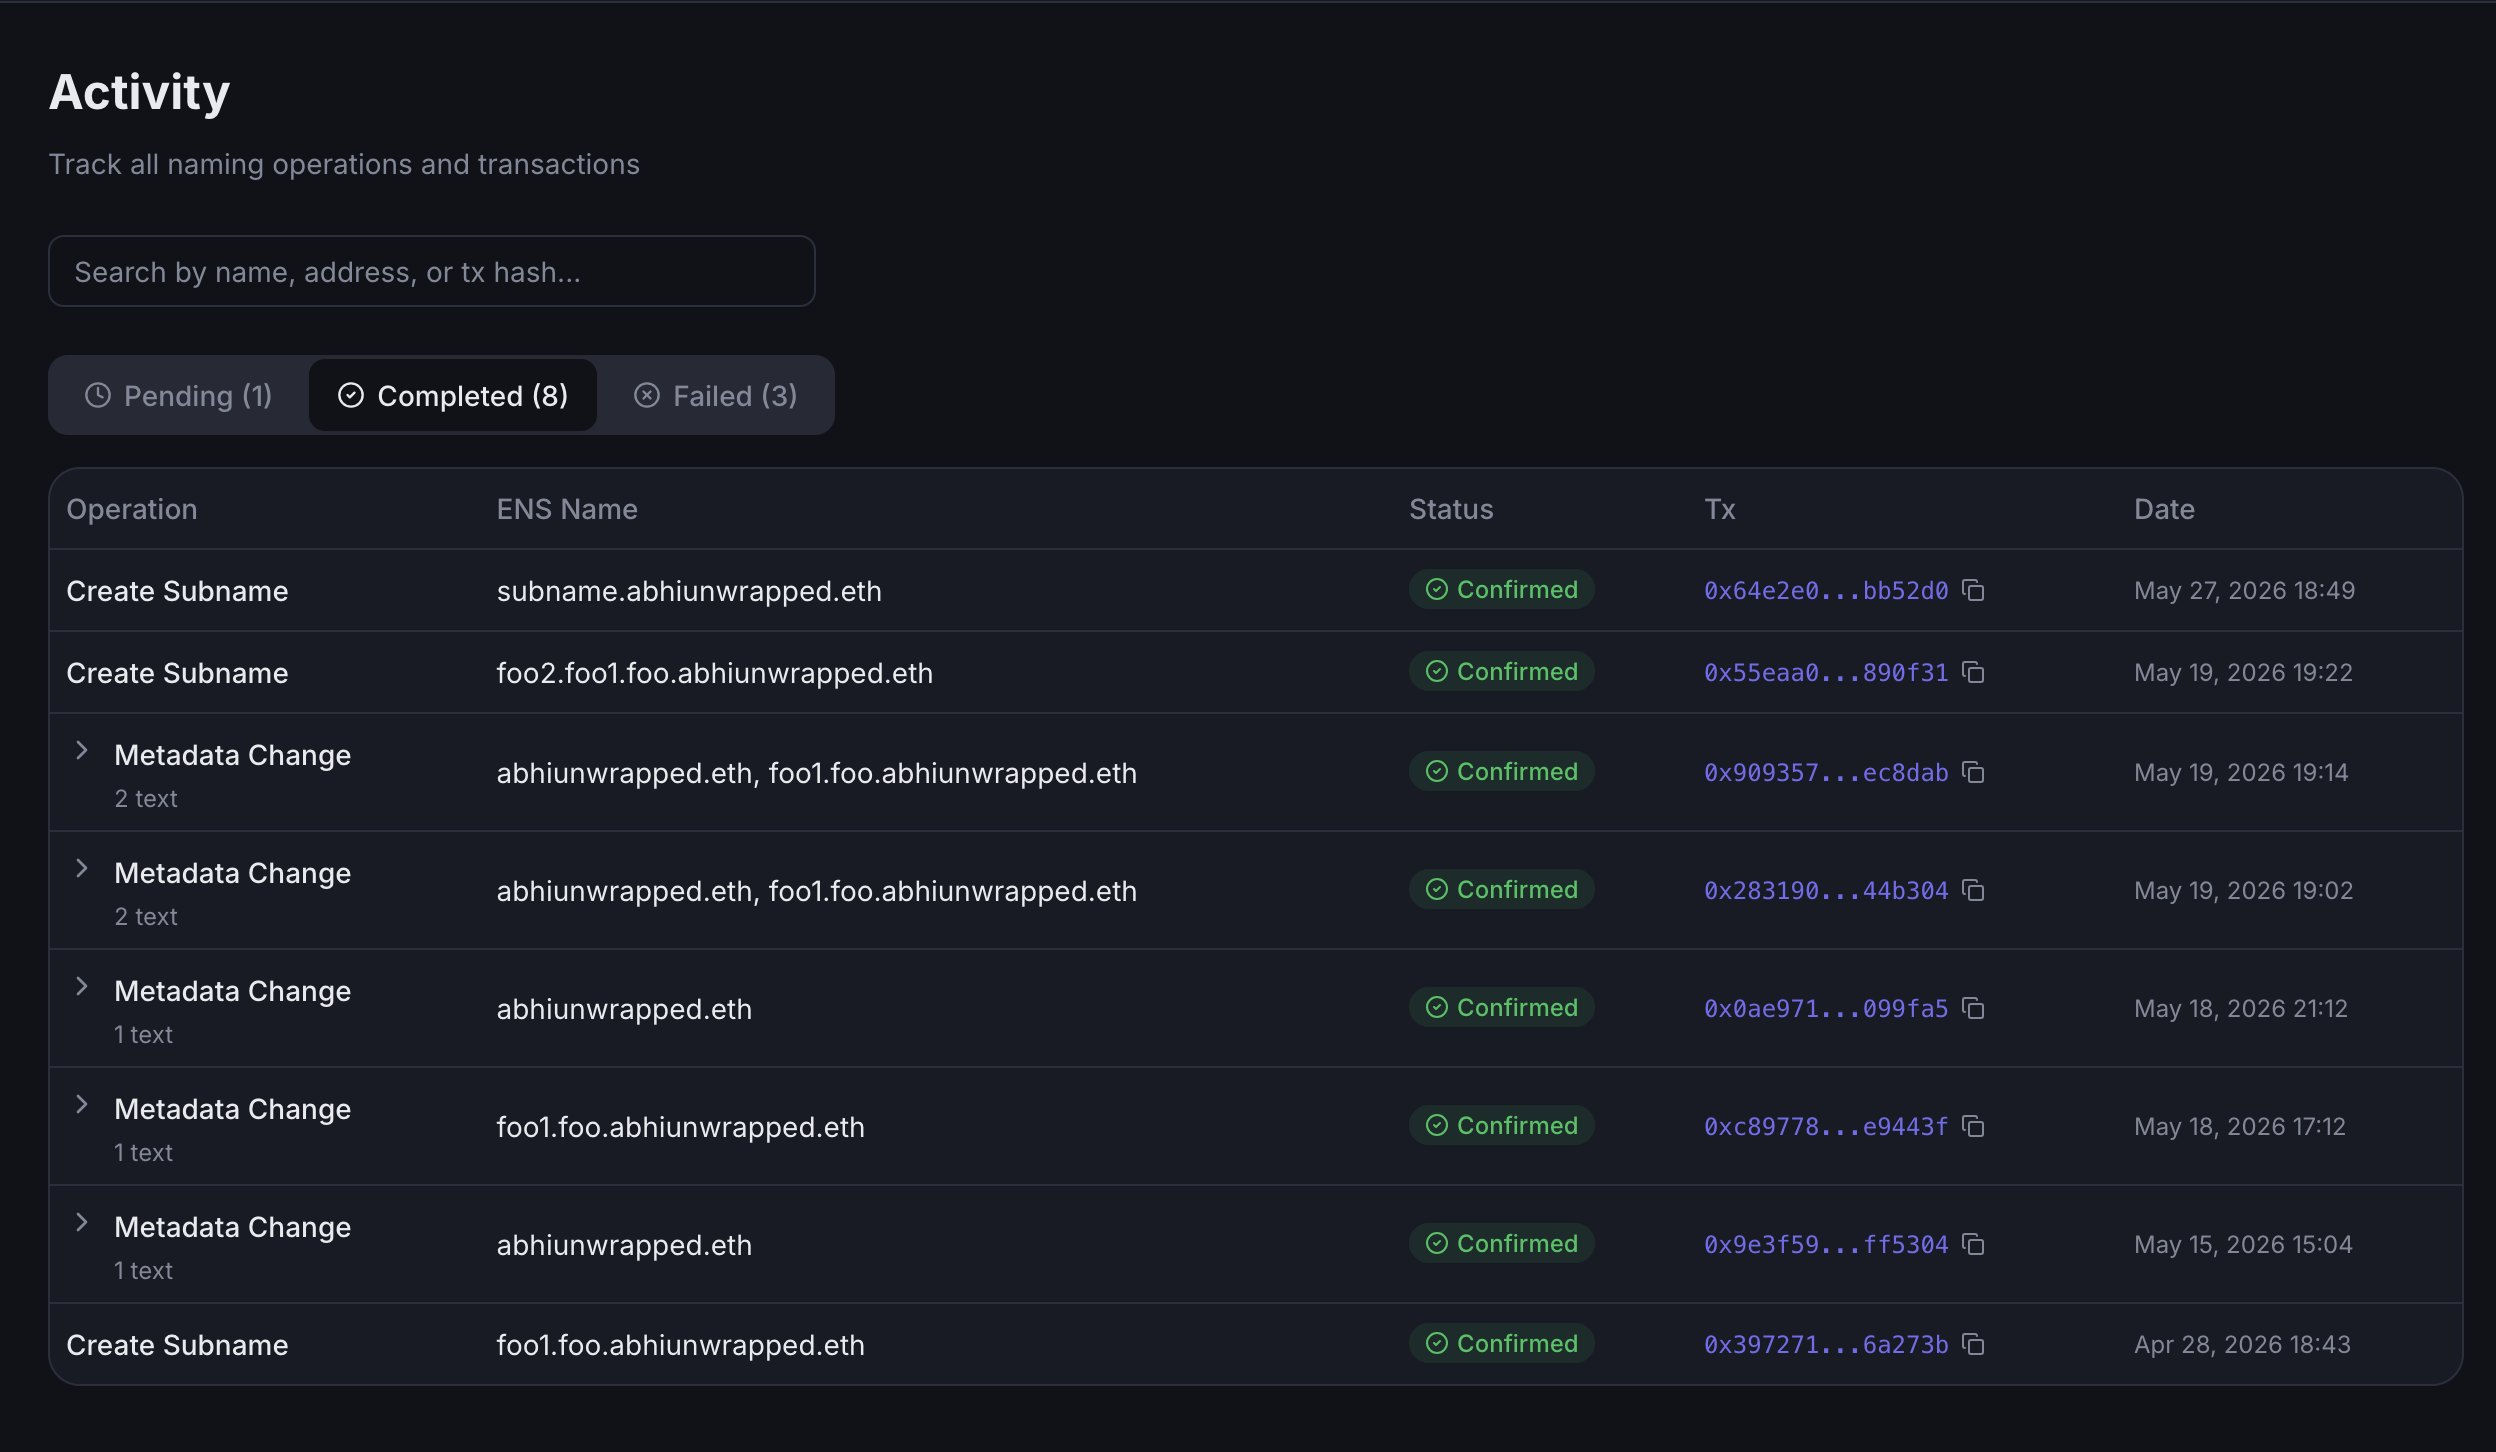Click Create Subname operation dated Apr 28
Screen dimensions: 2496x1452
click(177, 1345)
